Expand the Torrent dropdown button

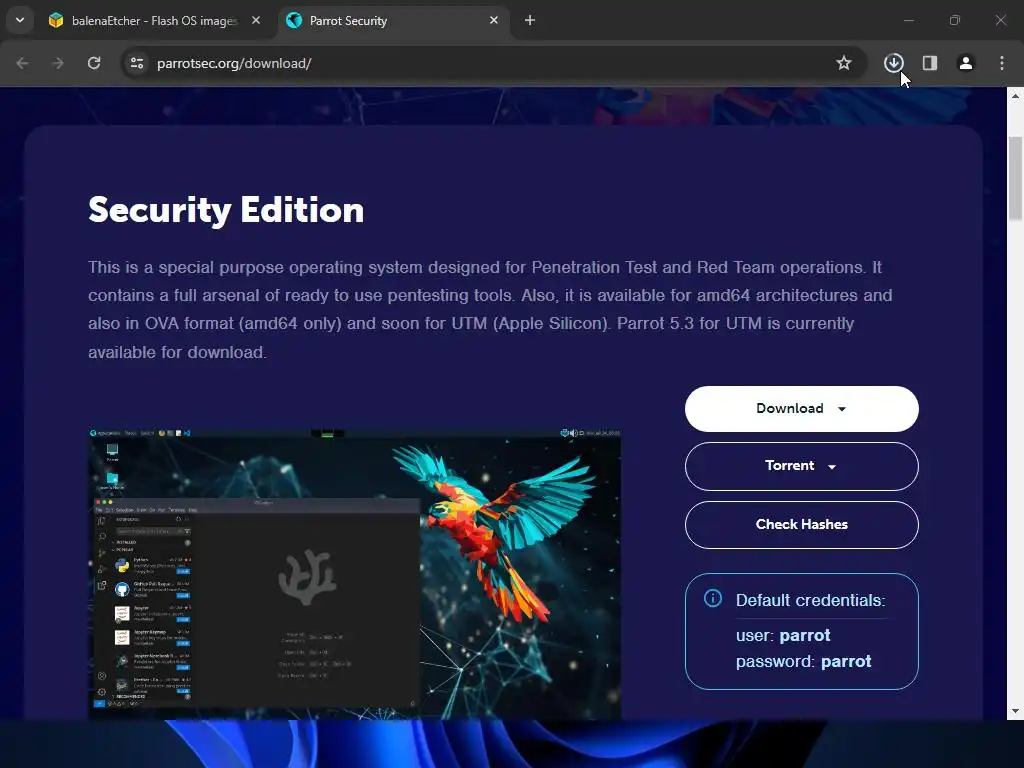coord(801,466)
